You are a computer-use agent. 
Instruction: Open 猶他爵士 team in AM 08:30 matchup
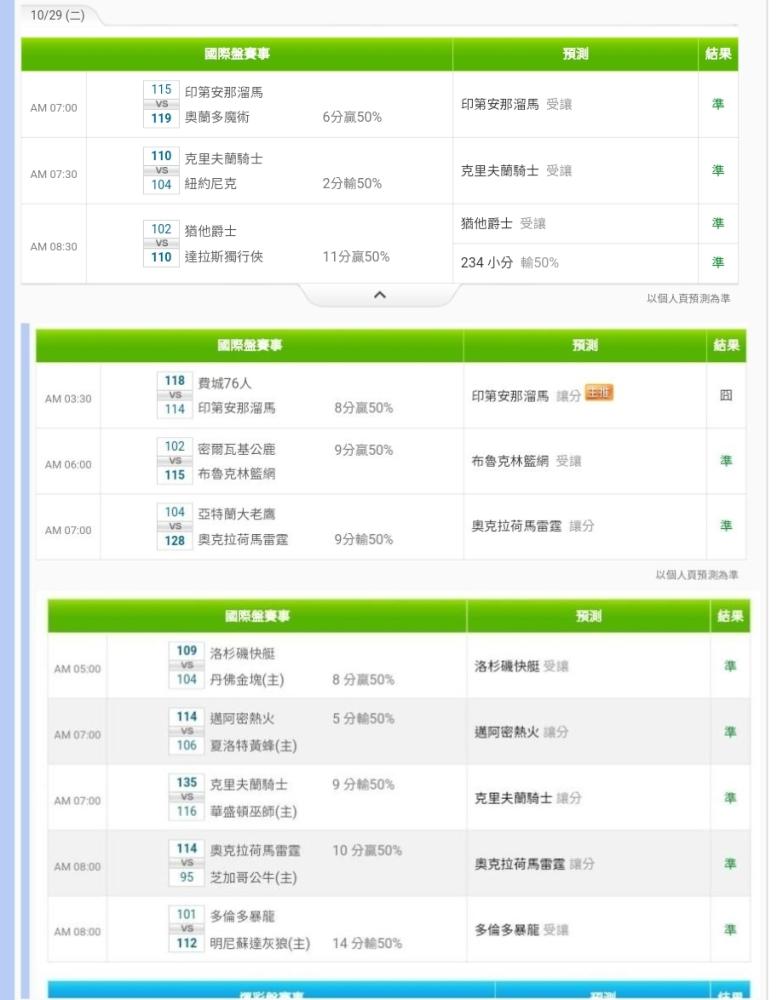click(210, 231)
